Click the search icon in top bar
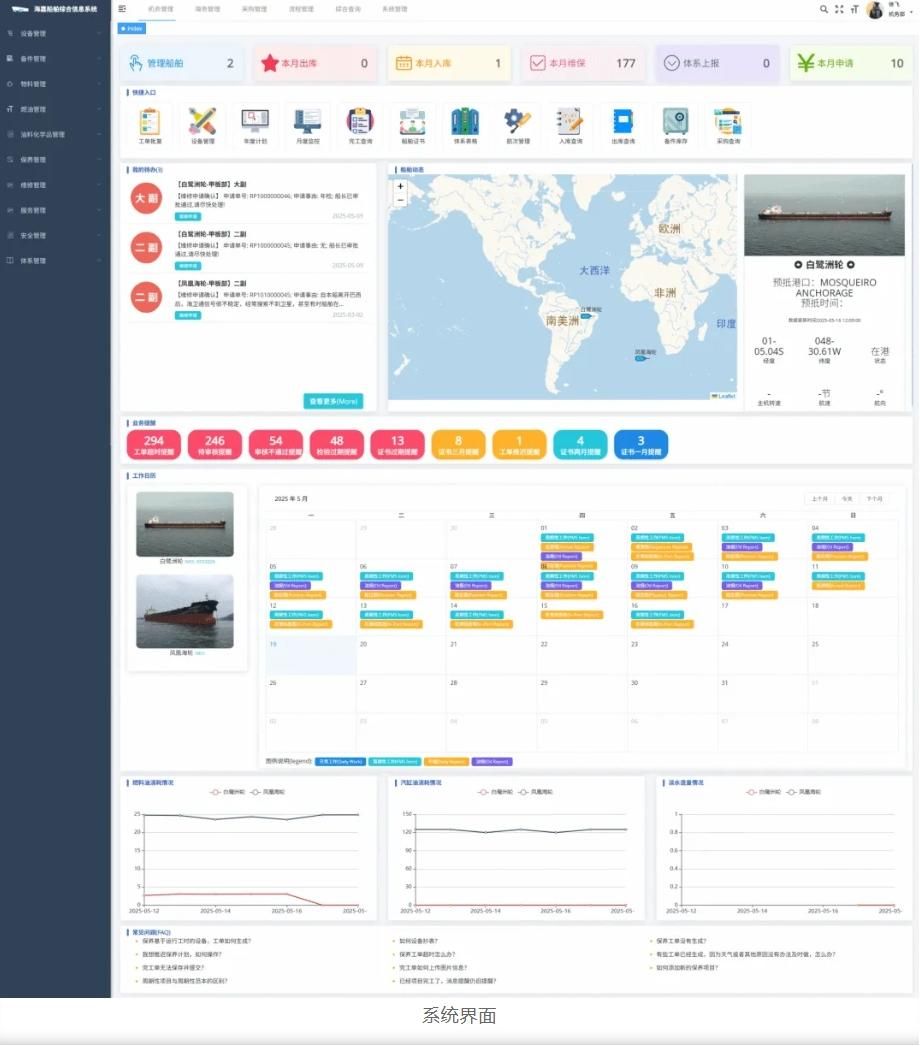This screenshot has height=1046, width=920. click(824, 9)
